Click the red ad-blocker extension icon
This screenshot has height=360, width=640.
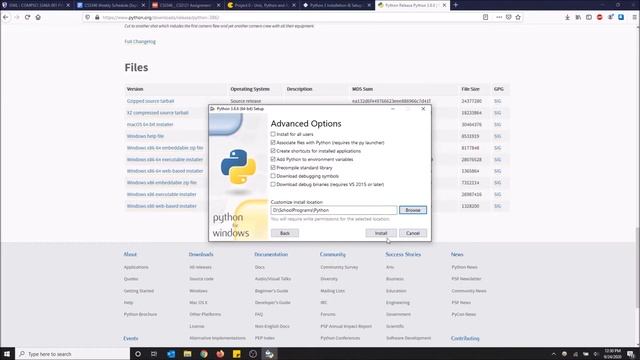(x=600, y=17)
